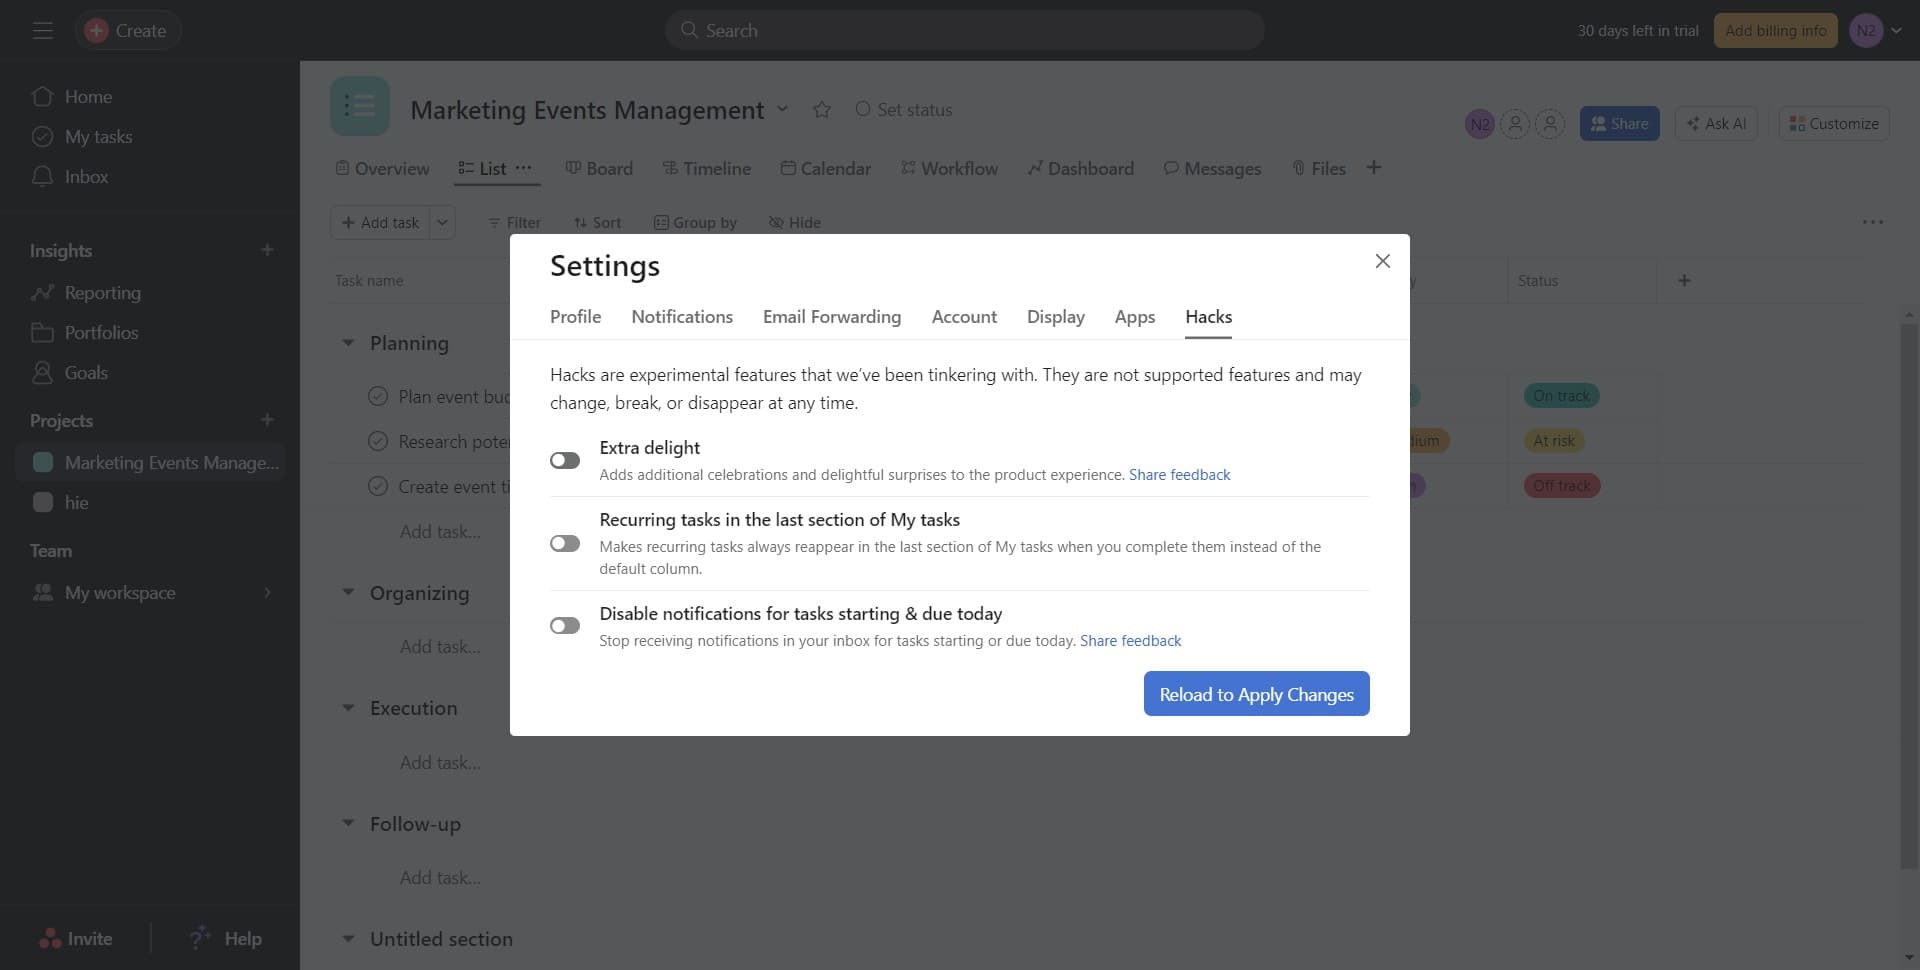This screenshot has width=1920, height=970.
Task: Select Reporting in the sidebar
Action: (x=103, y=292)
